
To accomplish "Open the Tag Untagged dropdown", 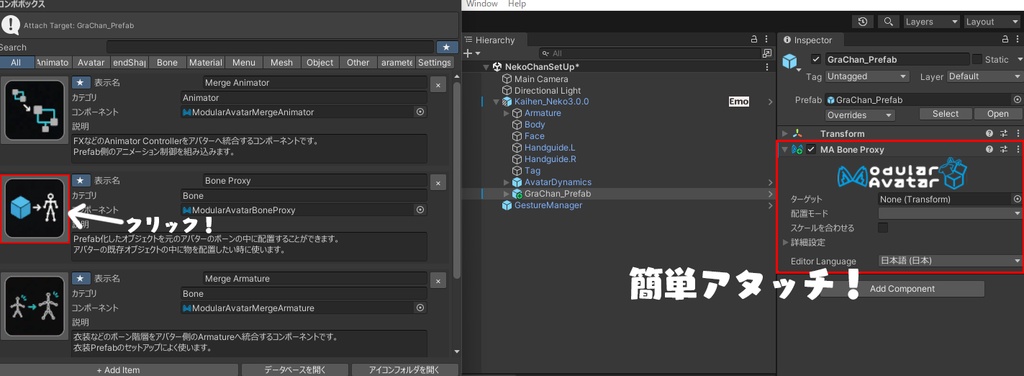I will (867, 76).
